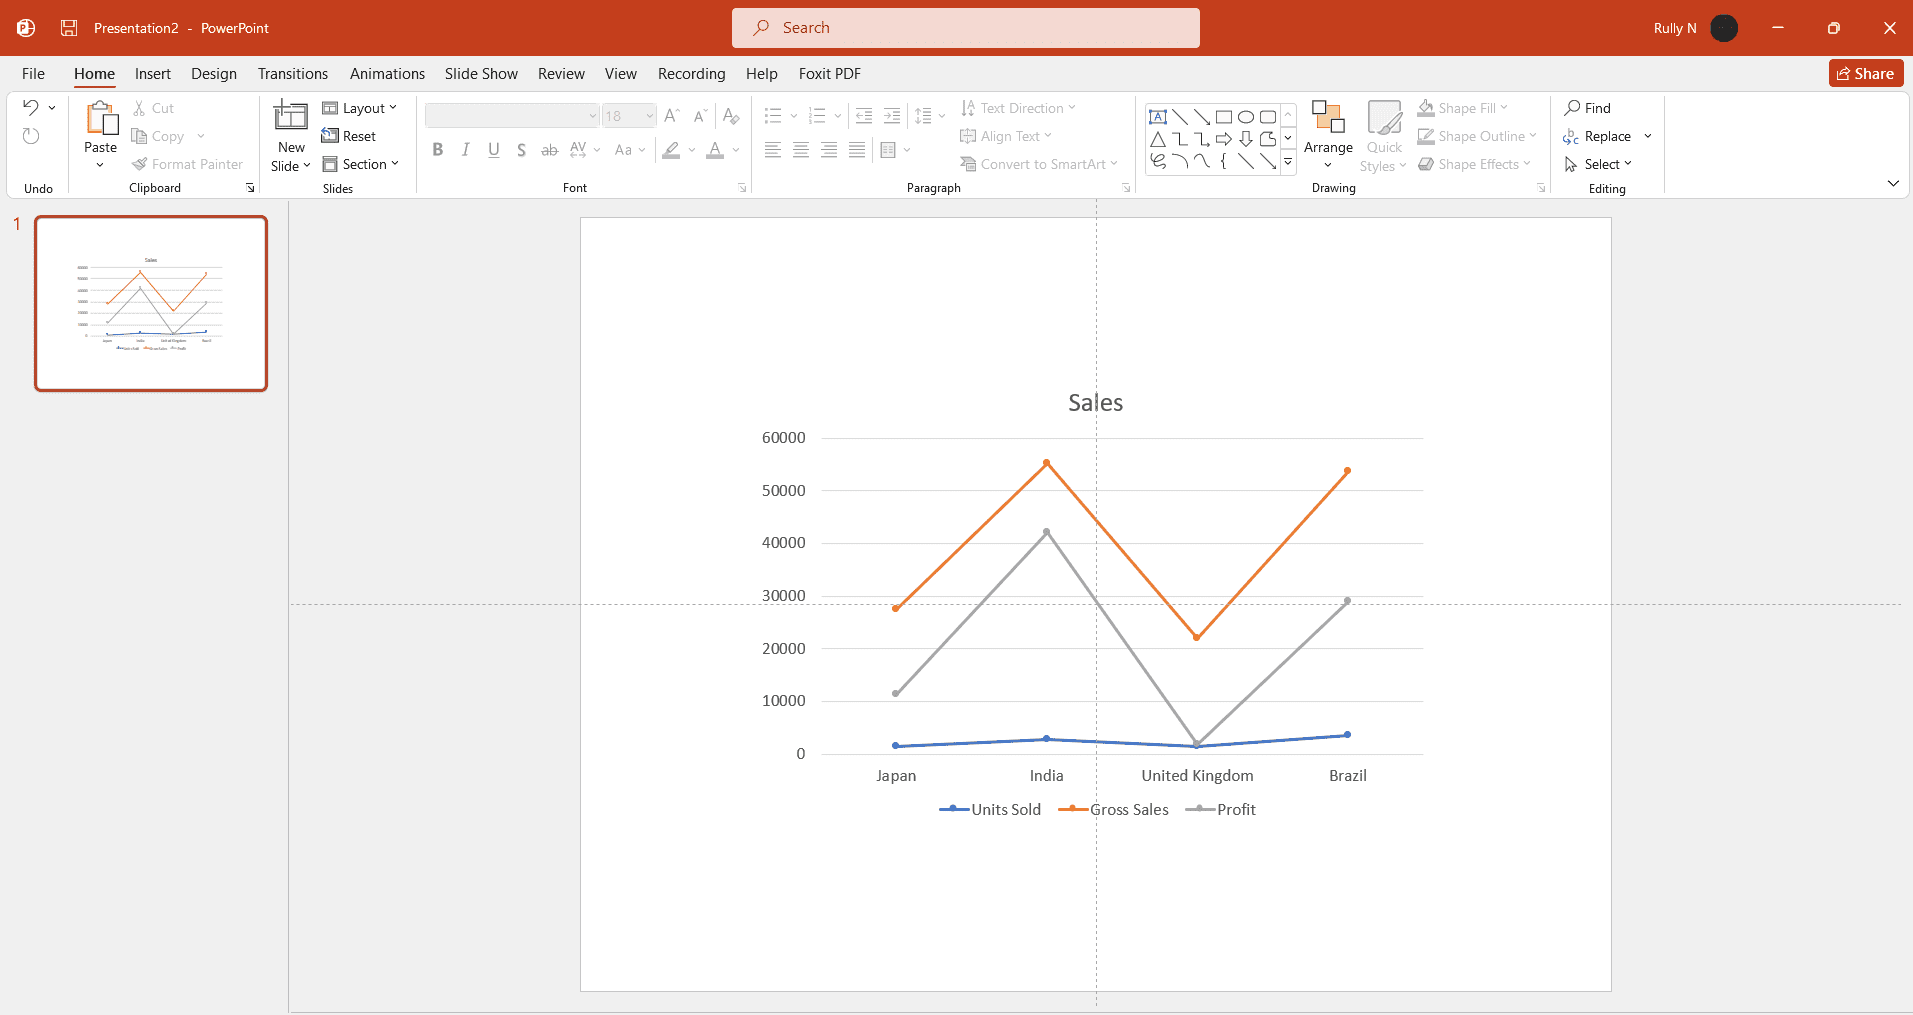Click the Profit legend entry
1913x1015 pixels.
coord(1221,810)
